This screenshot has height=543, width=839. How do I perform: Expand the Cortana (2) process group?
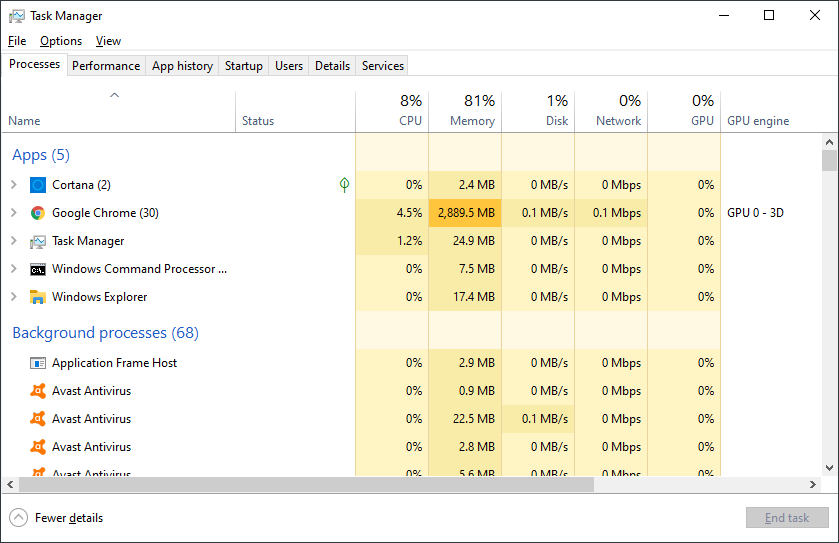14,185
